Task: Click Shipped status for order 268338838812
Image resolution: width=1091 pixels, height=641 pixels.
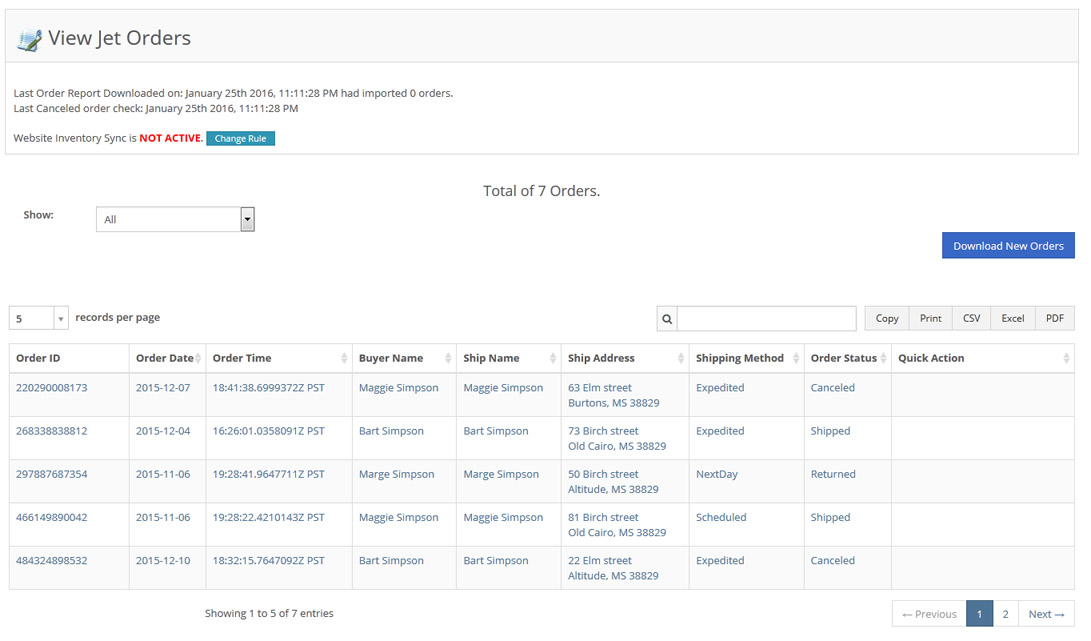Action: 830,431
